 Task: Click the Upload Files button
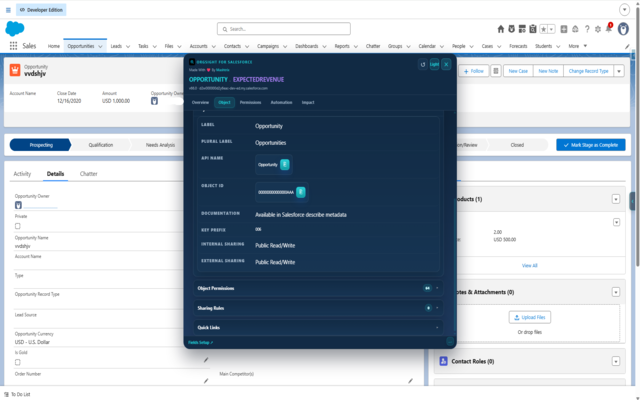pos(529,317)
